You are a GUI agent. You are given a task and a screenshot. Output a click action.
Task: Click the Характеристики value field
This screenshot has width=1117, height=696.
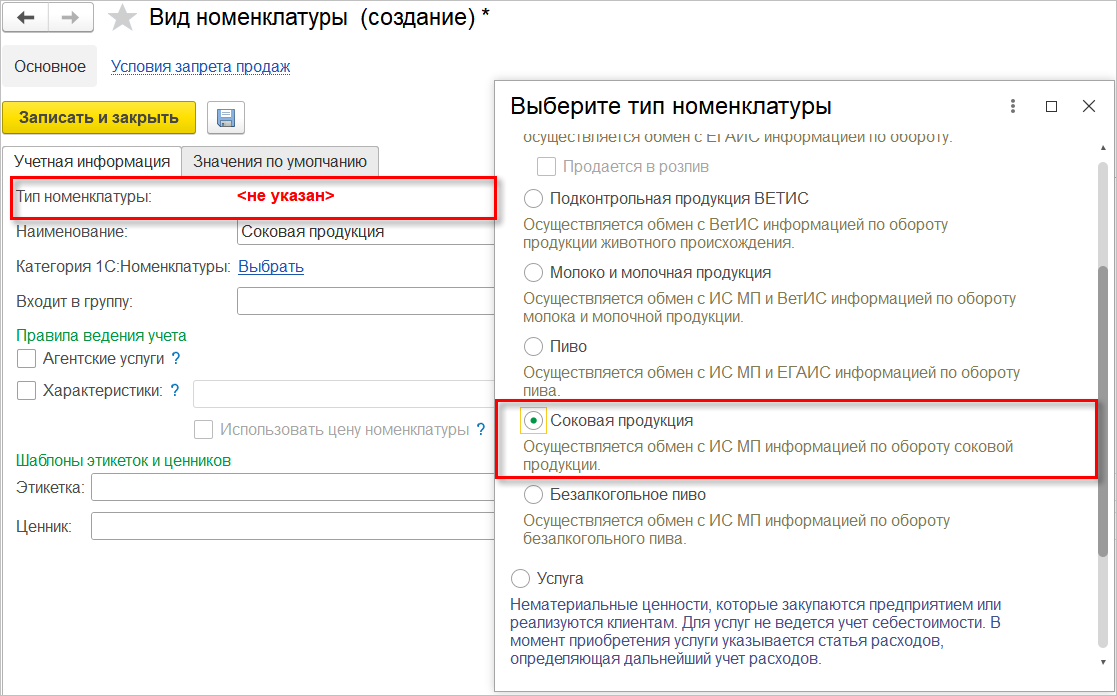pyautogui.click(x=343, y=394)
